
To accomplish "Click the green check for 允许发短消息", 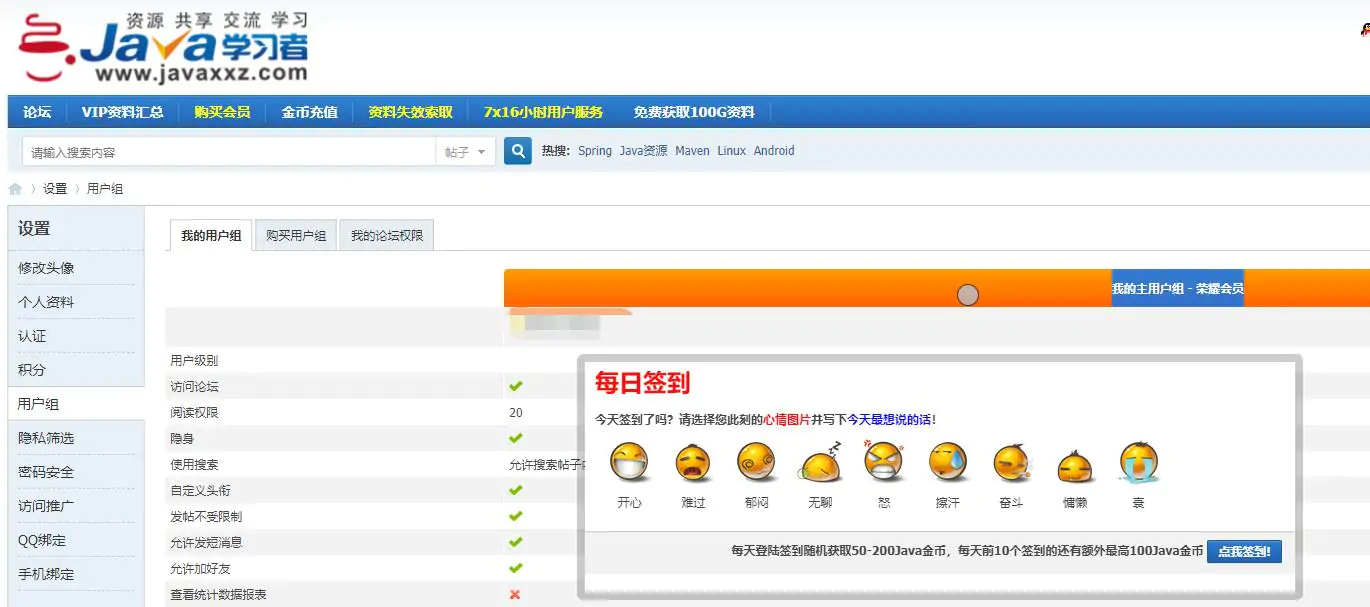I will pyautogui.click(x=516, y=542).
